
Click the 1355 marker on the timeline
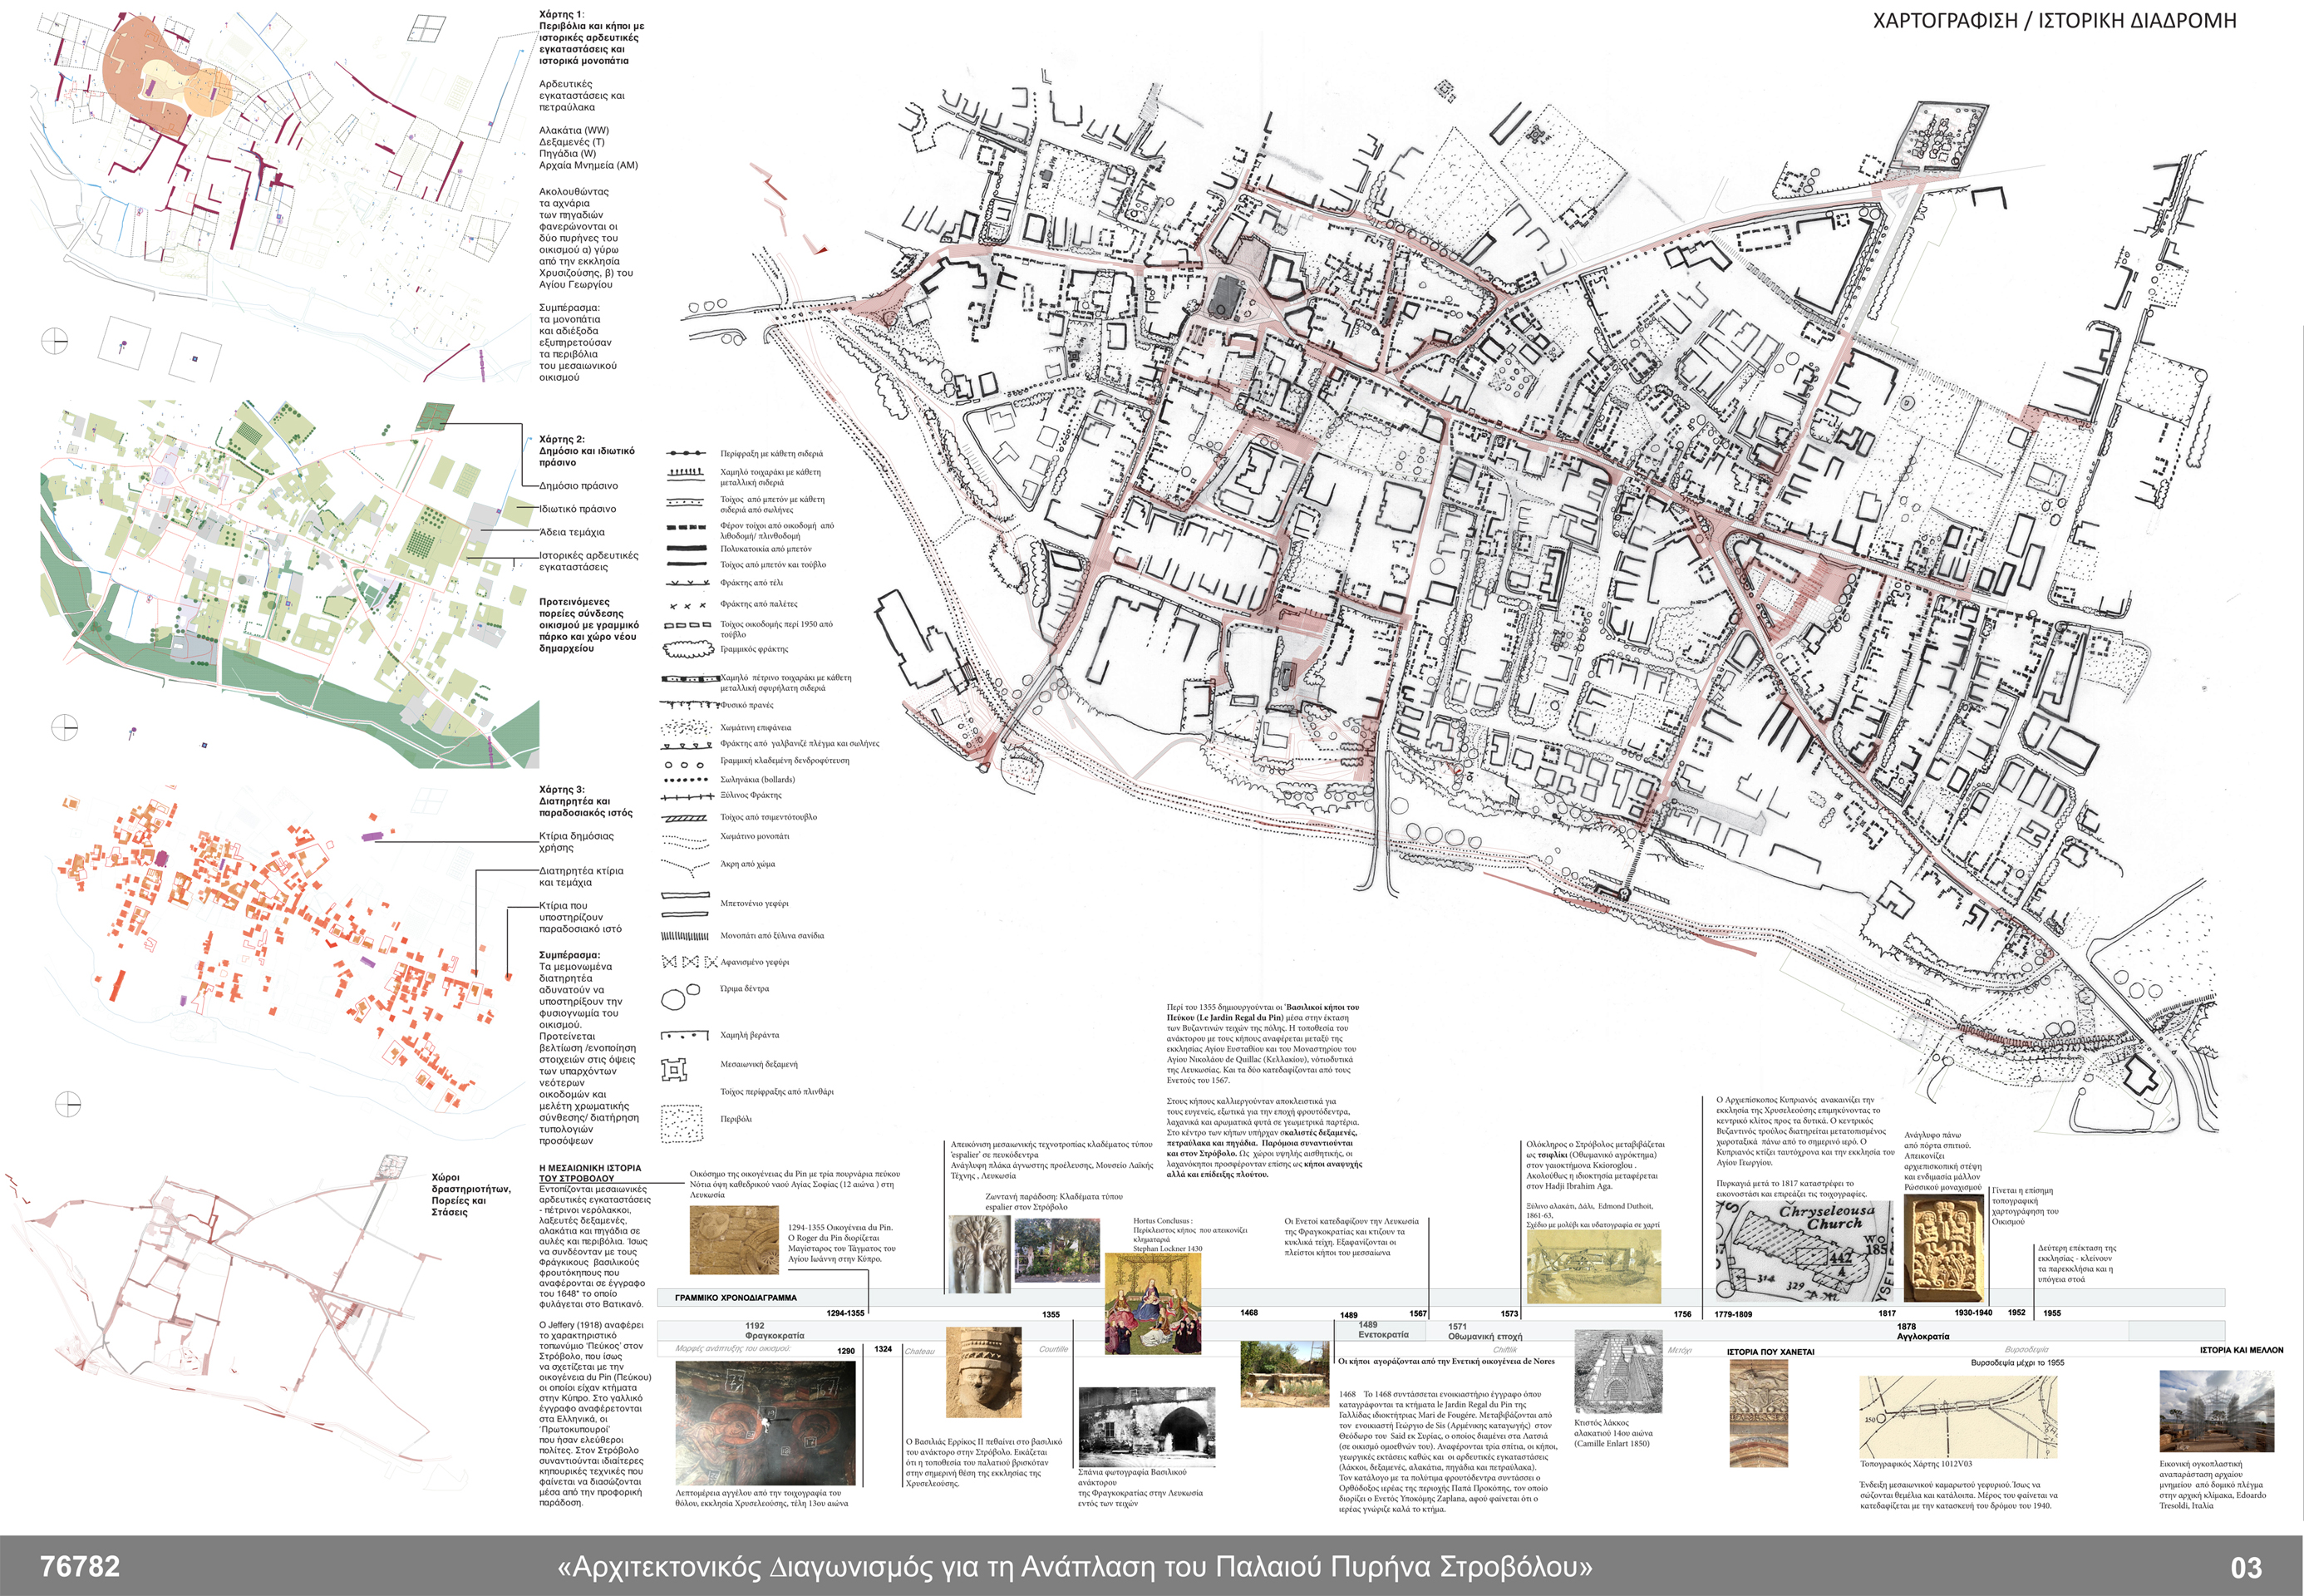(1050, 1314)
